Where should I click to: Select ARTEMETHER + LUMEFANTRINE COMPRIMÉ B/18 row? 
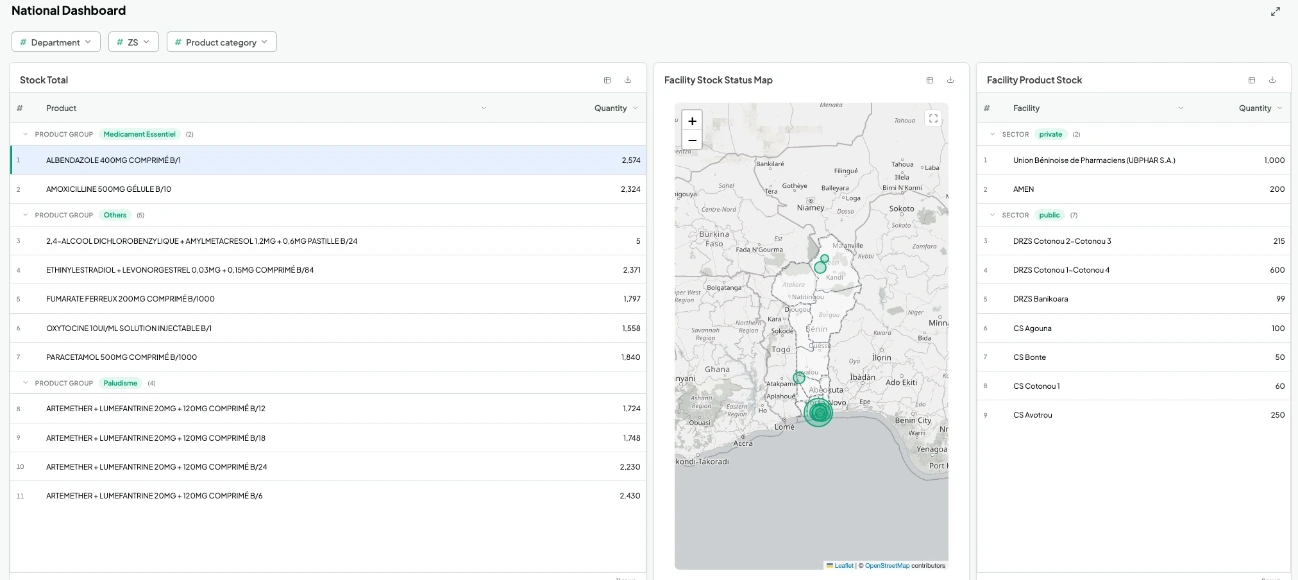click(328, 438)
